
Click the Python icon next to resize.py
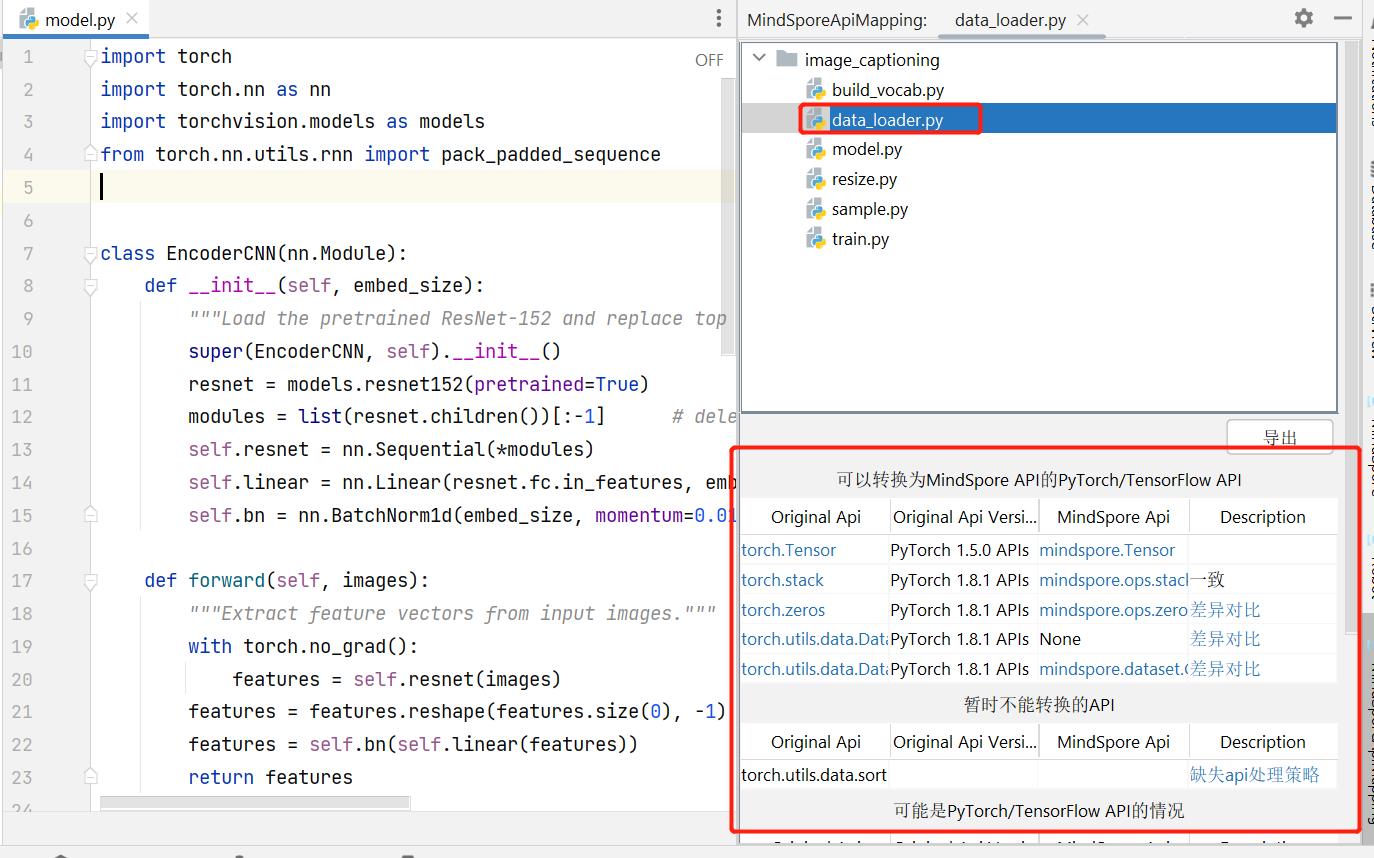(816, 180)
